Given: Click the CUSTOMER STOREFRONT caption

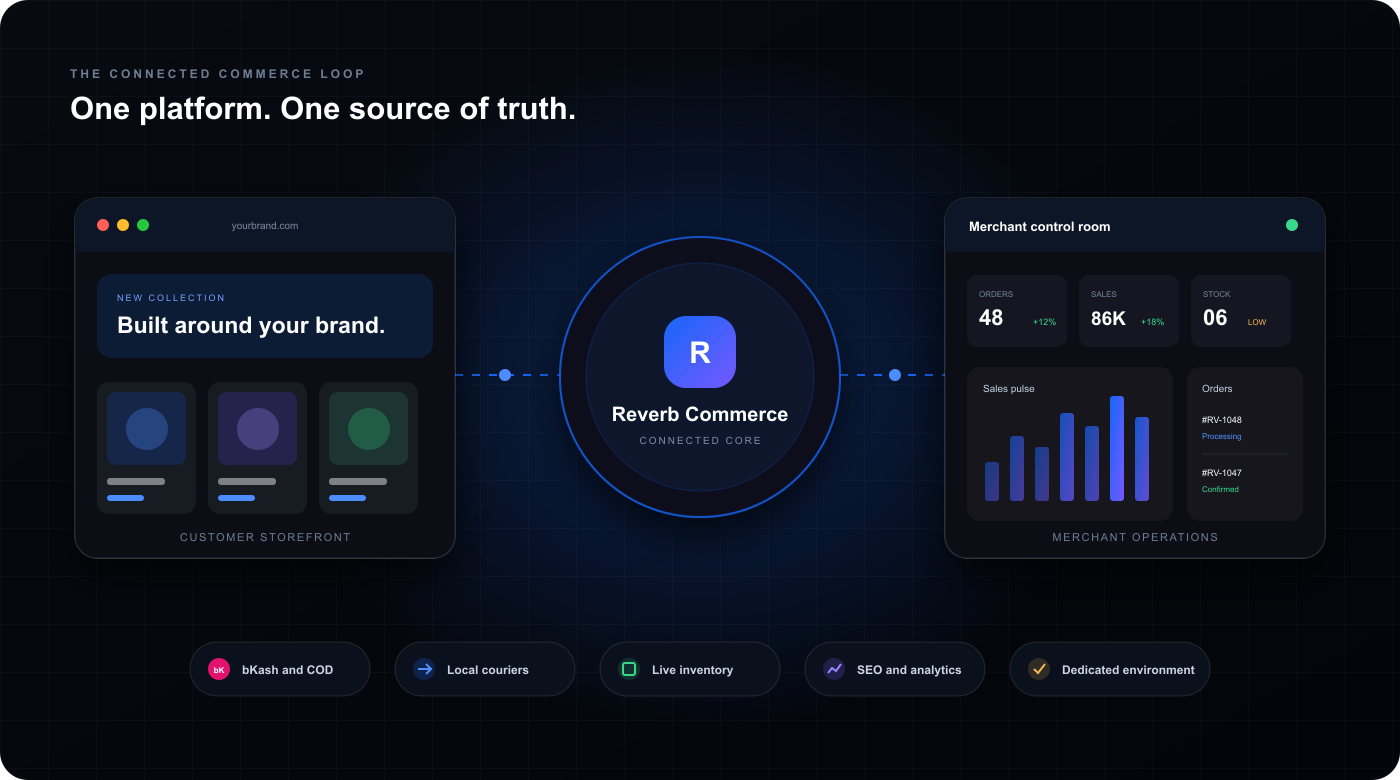Looking at the screenshot, I should [x=265, y=537].
